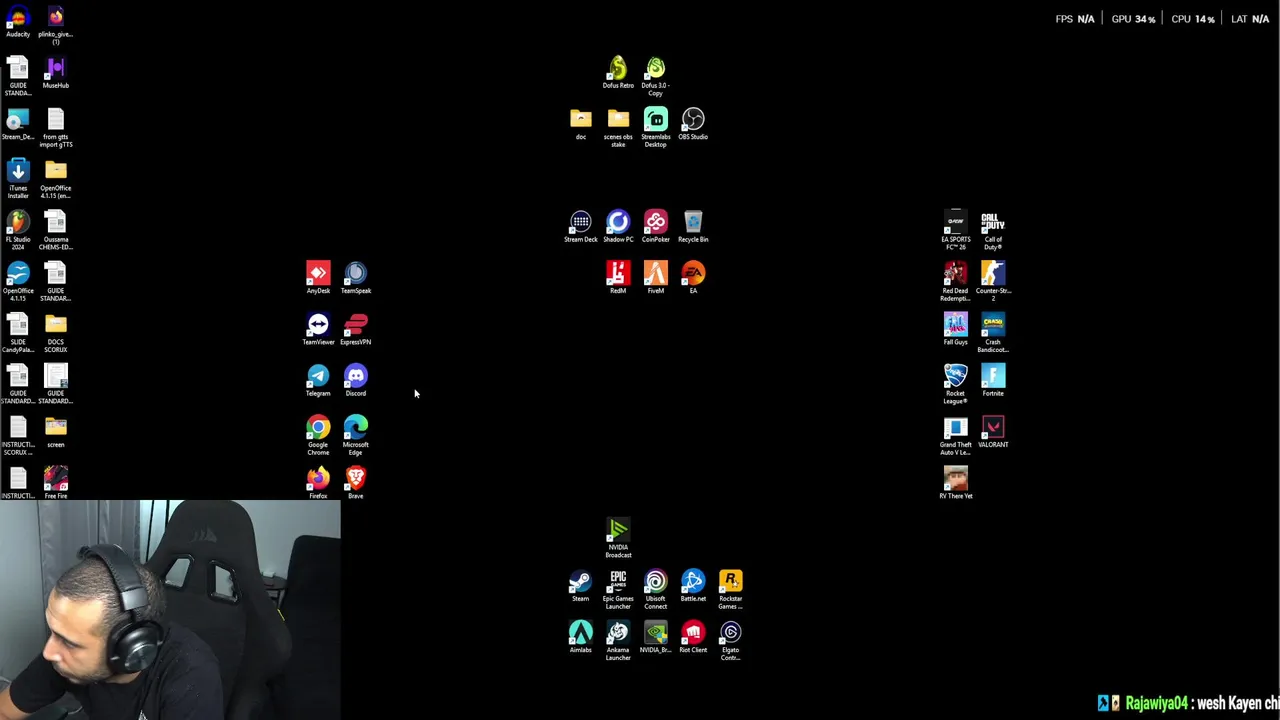This screenshot has width=1280, height=720.
Task: Select the 'Oussama CHEMS-ED...' document
Action: tap(56, 231)
